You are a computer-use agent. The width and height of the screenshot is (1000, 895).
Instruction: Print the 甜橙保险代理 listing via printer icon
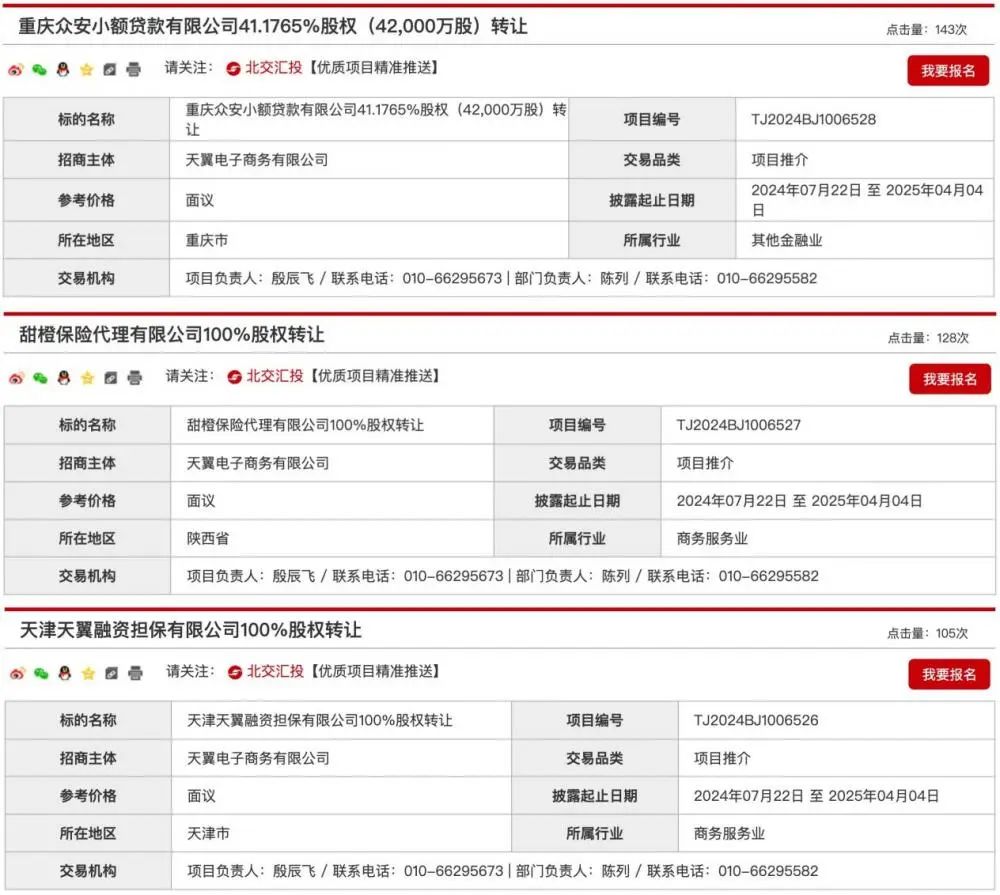tap(135, 378)
